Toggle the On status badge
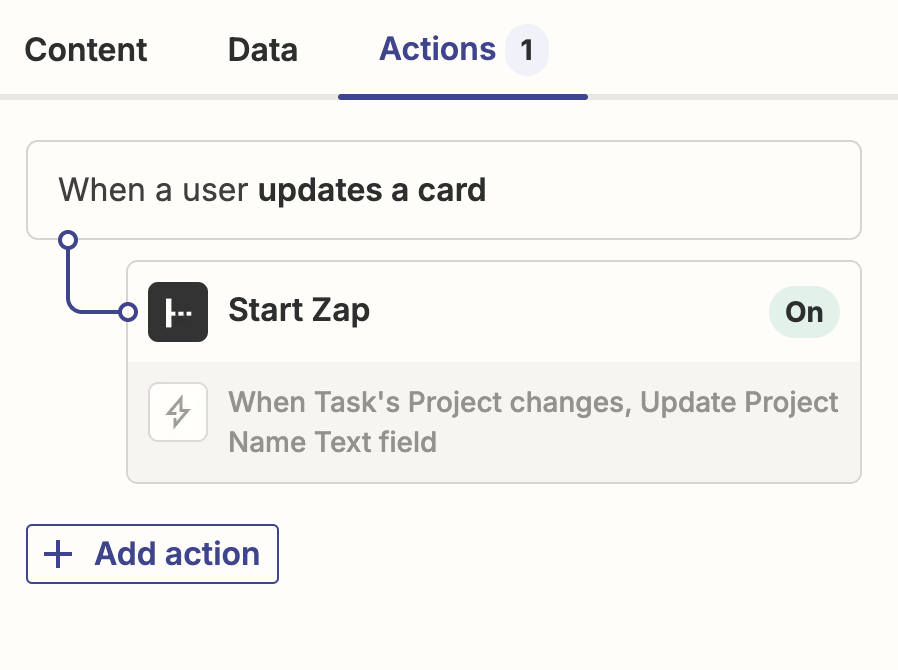 803,312
